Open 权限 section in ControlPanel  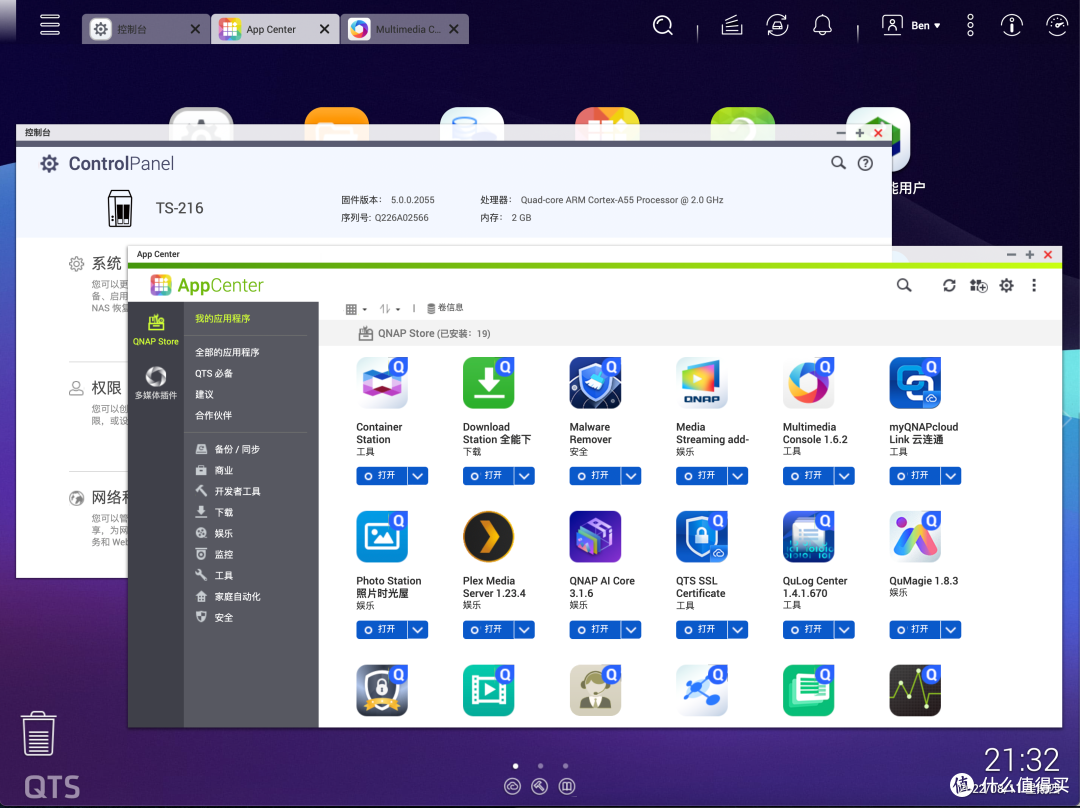click(106, 388)
